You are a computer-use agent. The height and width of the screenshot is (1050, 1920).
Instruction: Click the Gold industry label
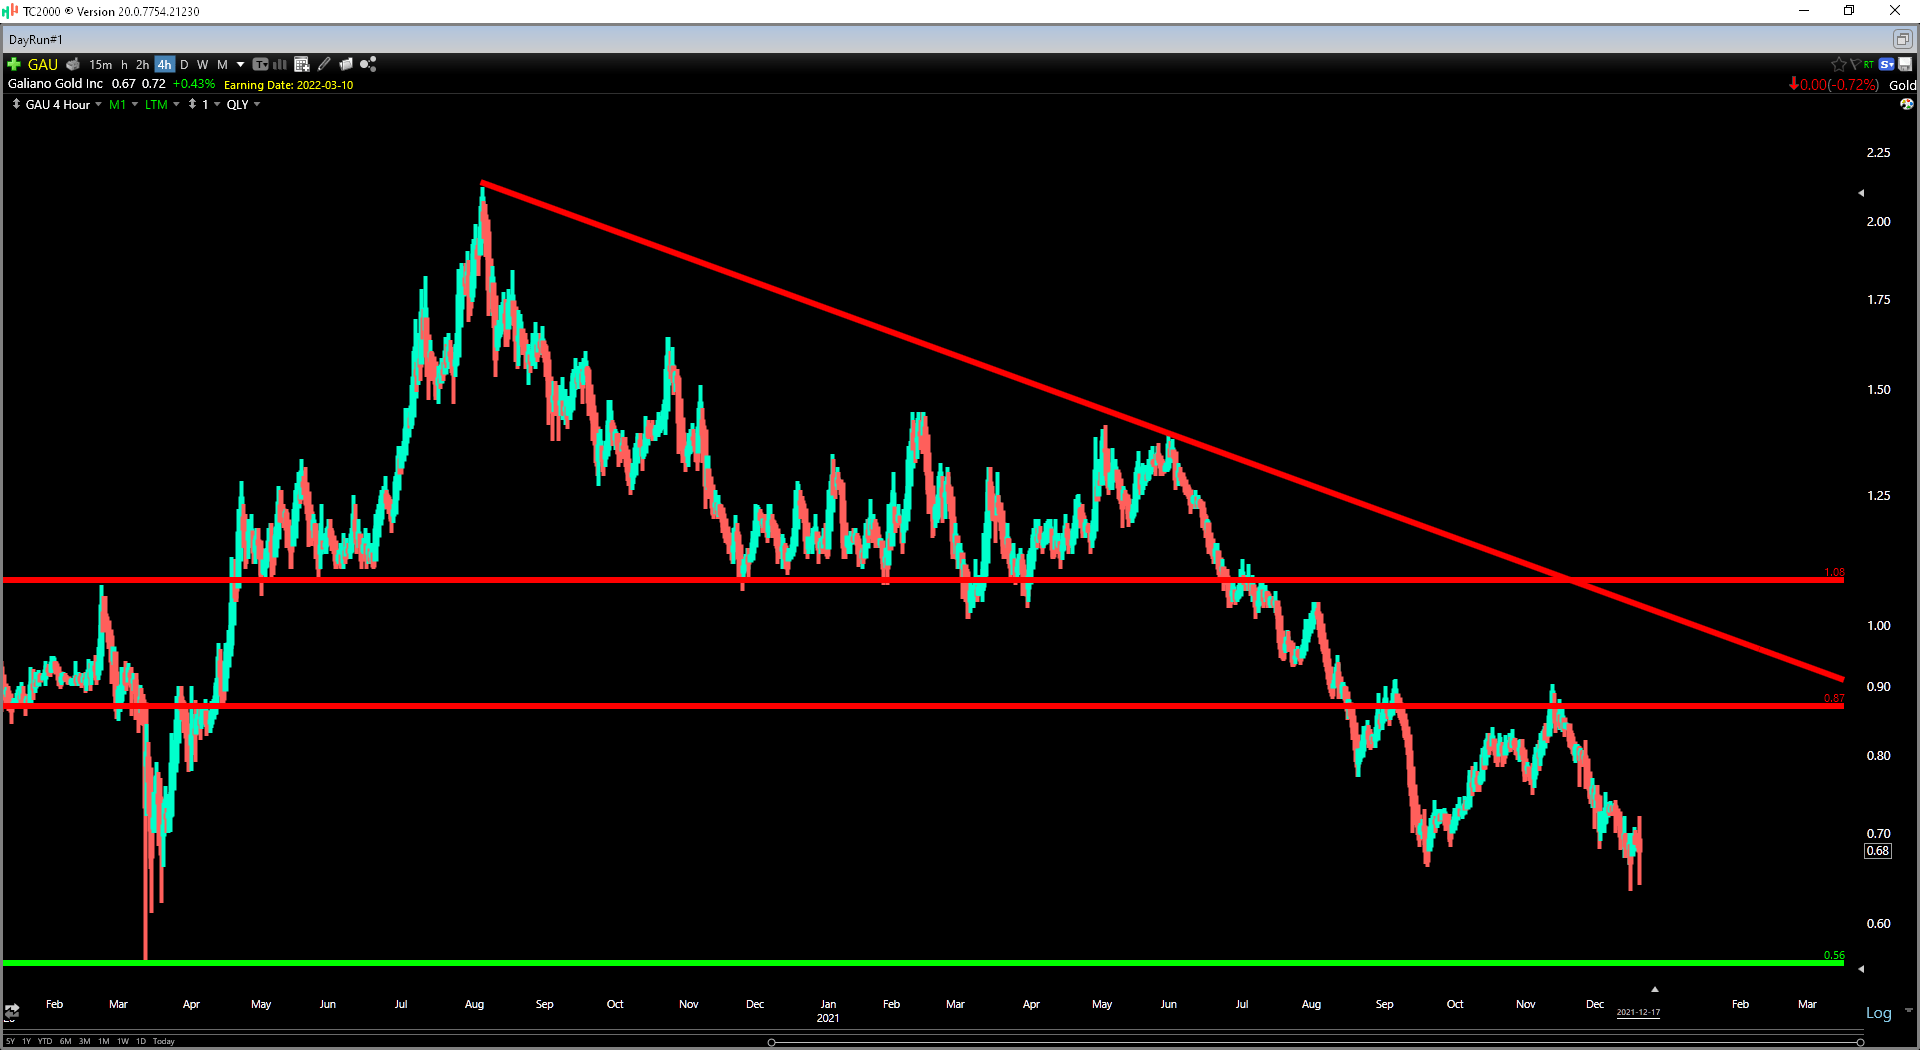1902,85
